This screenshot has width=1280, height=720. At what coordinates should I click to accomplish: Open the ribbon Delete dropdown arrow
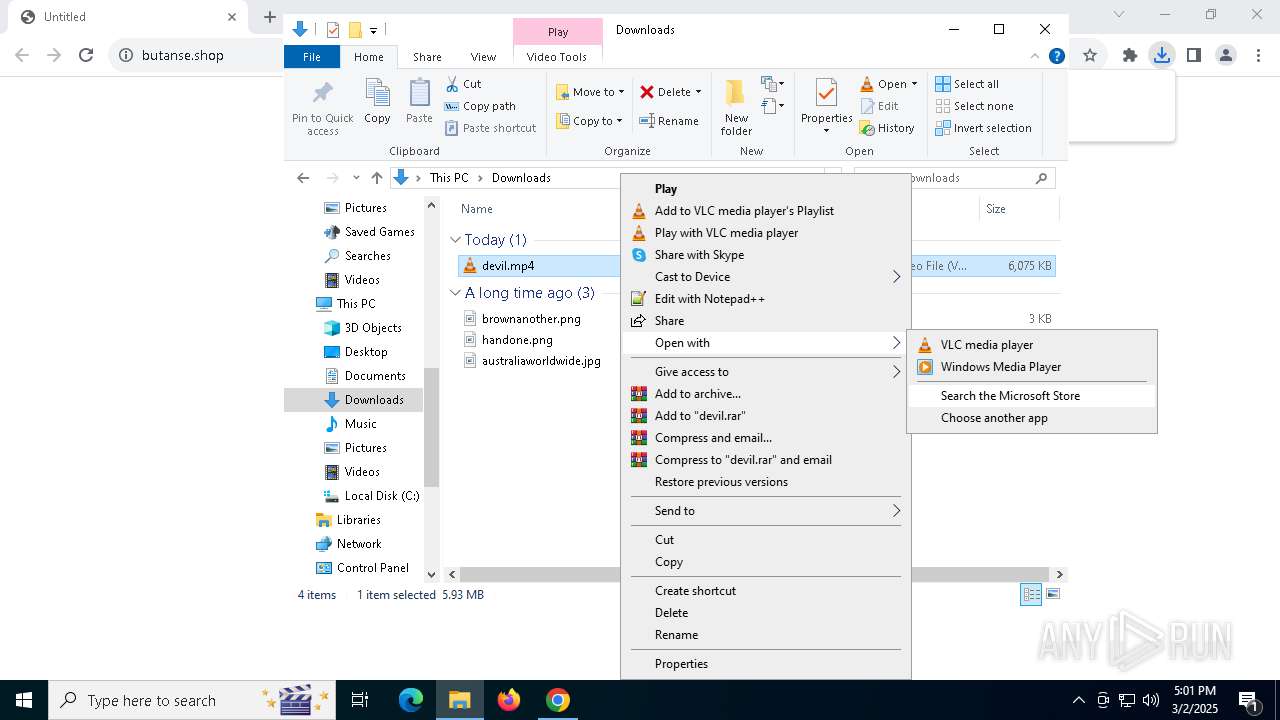[698, 92]
